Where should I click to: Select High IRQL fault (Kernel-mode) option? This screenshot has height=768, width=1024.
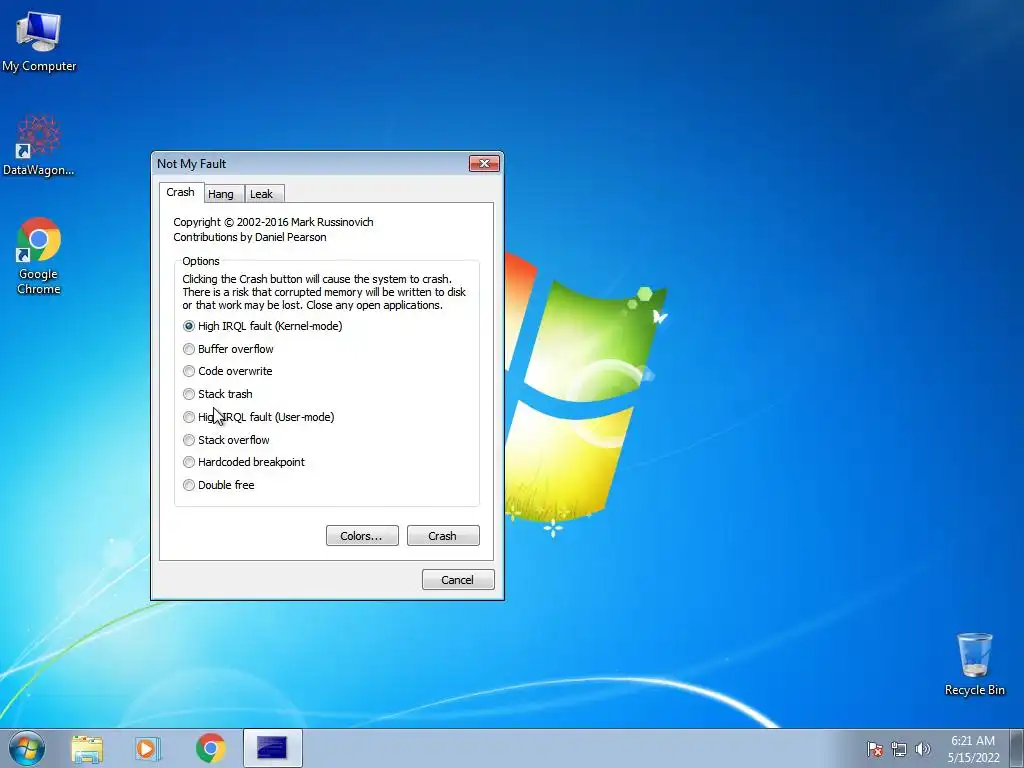coord(263,326)
